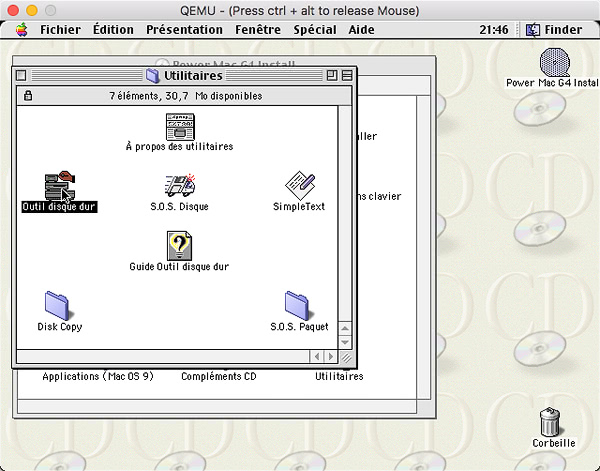Click the horizontal scroll left arrow in Utilitaires
The width and height of the screenshot is (600, 471).
[x=317, y=357]
